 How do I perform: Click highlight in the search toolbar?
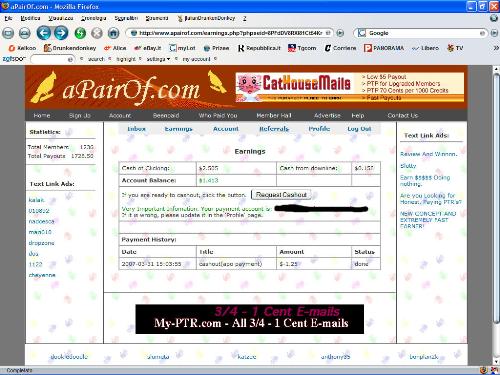(x=126, y=59)
